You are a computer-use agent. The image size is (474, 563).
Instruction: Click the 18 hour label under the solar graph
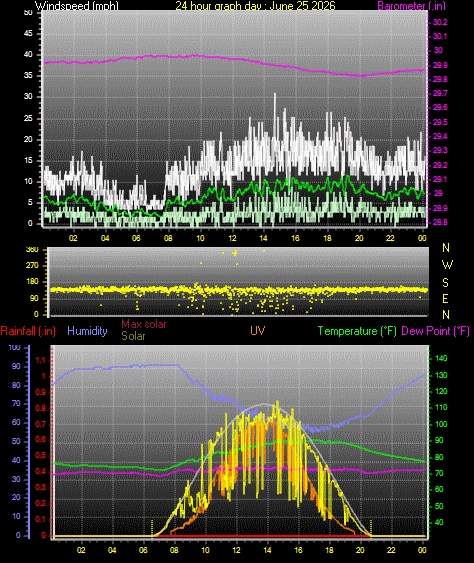(329, 550)
